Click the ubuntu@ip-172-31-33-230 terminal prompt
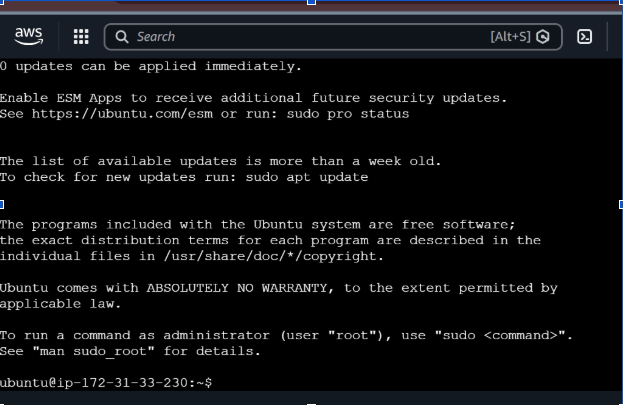 click(x=106, y=383)
